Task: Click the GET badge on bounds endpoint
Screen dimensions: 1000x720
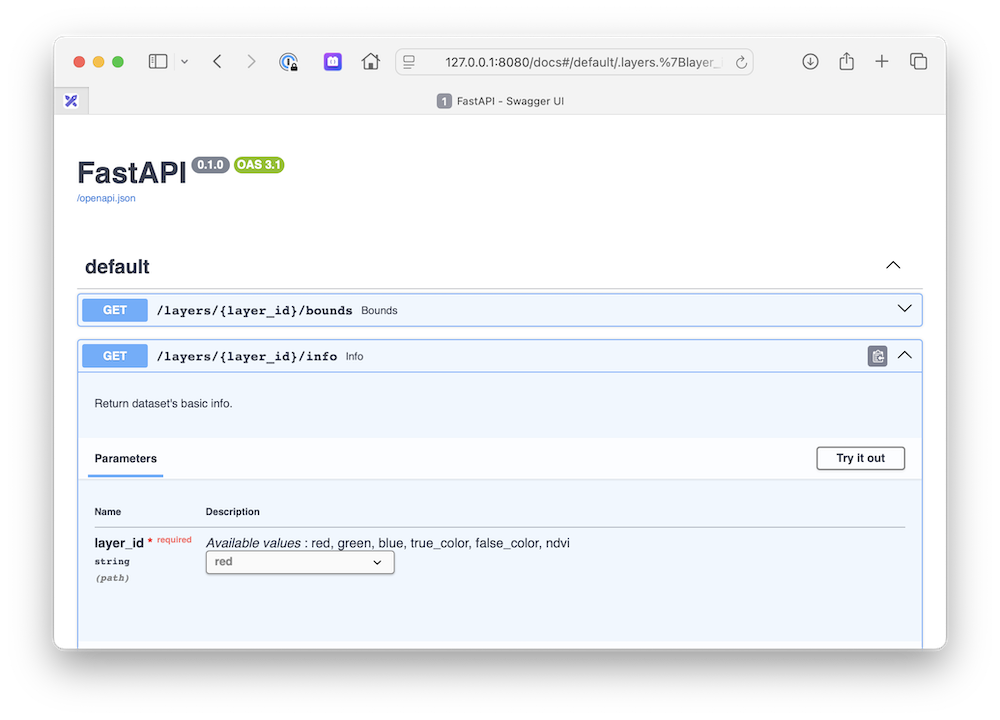Action: [115, 310]
